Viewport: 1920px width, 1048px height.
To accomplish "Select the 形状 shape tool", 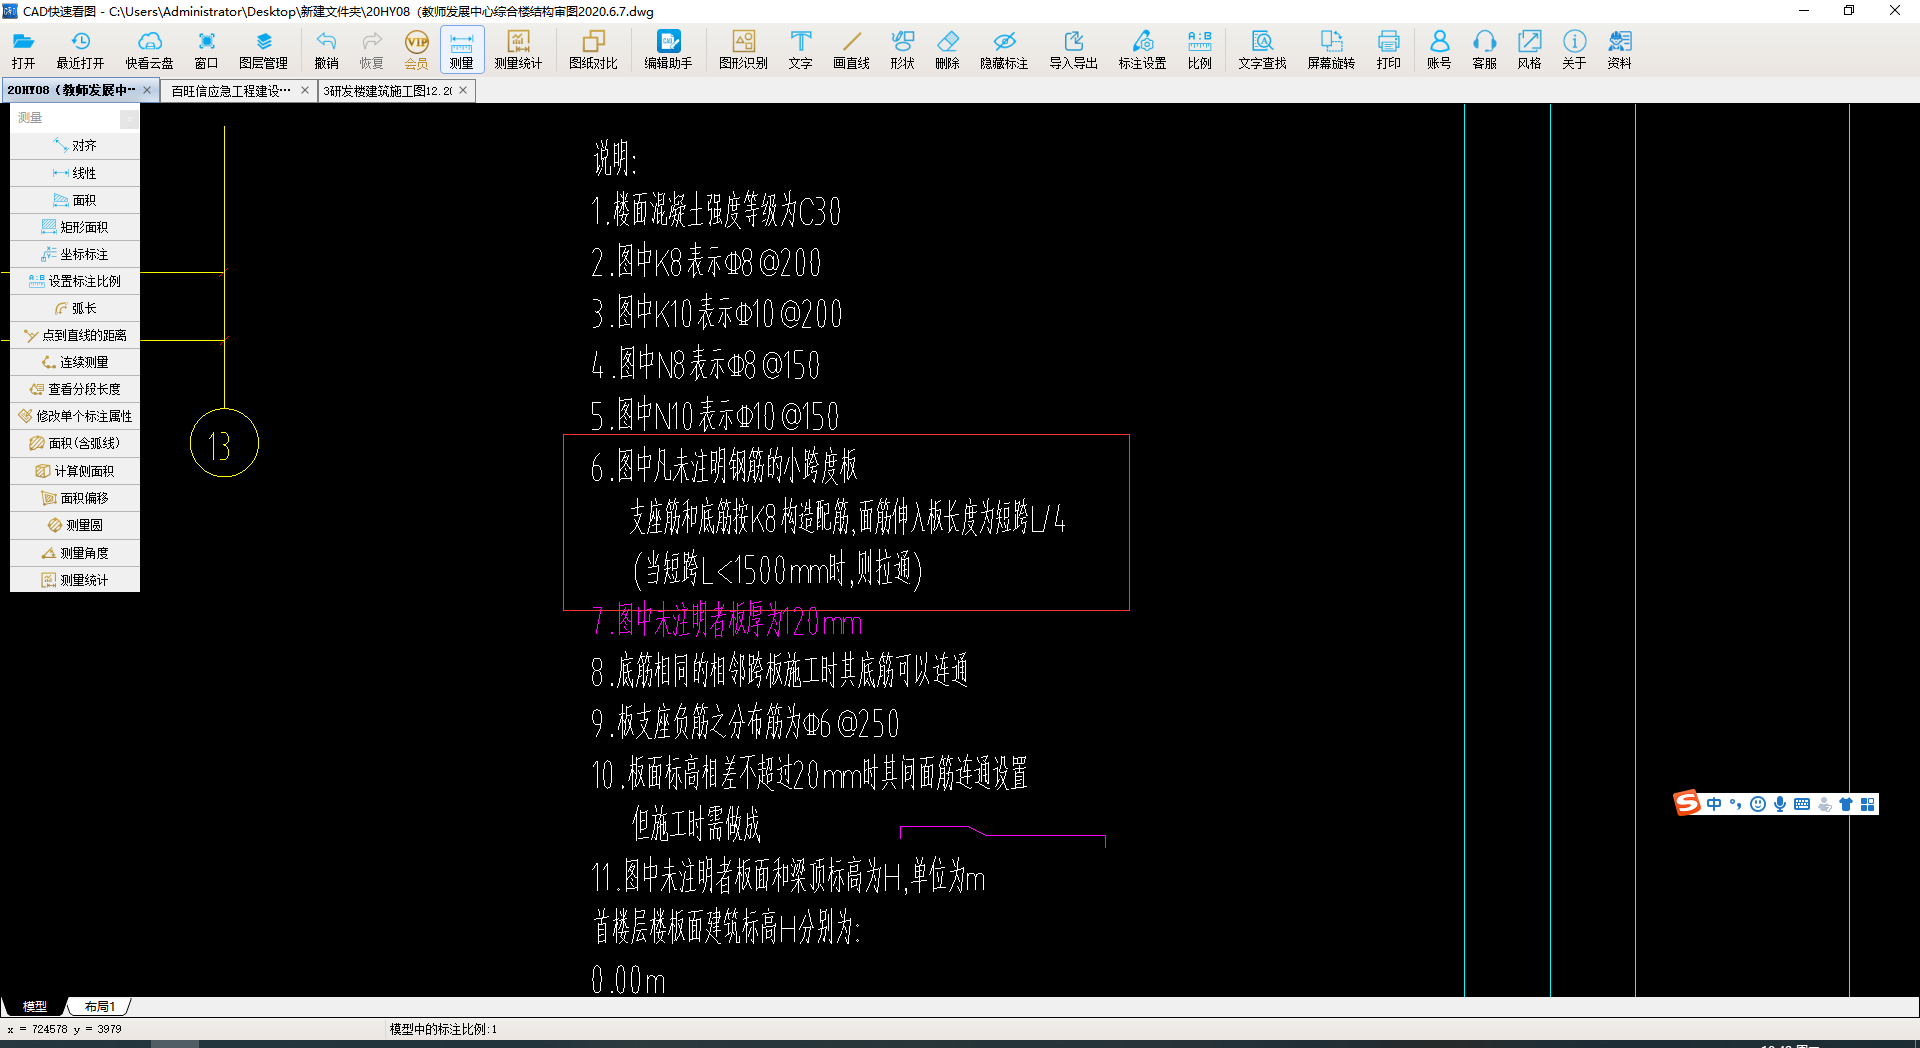I will click(x=902, y=50).
